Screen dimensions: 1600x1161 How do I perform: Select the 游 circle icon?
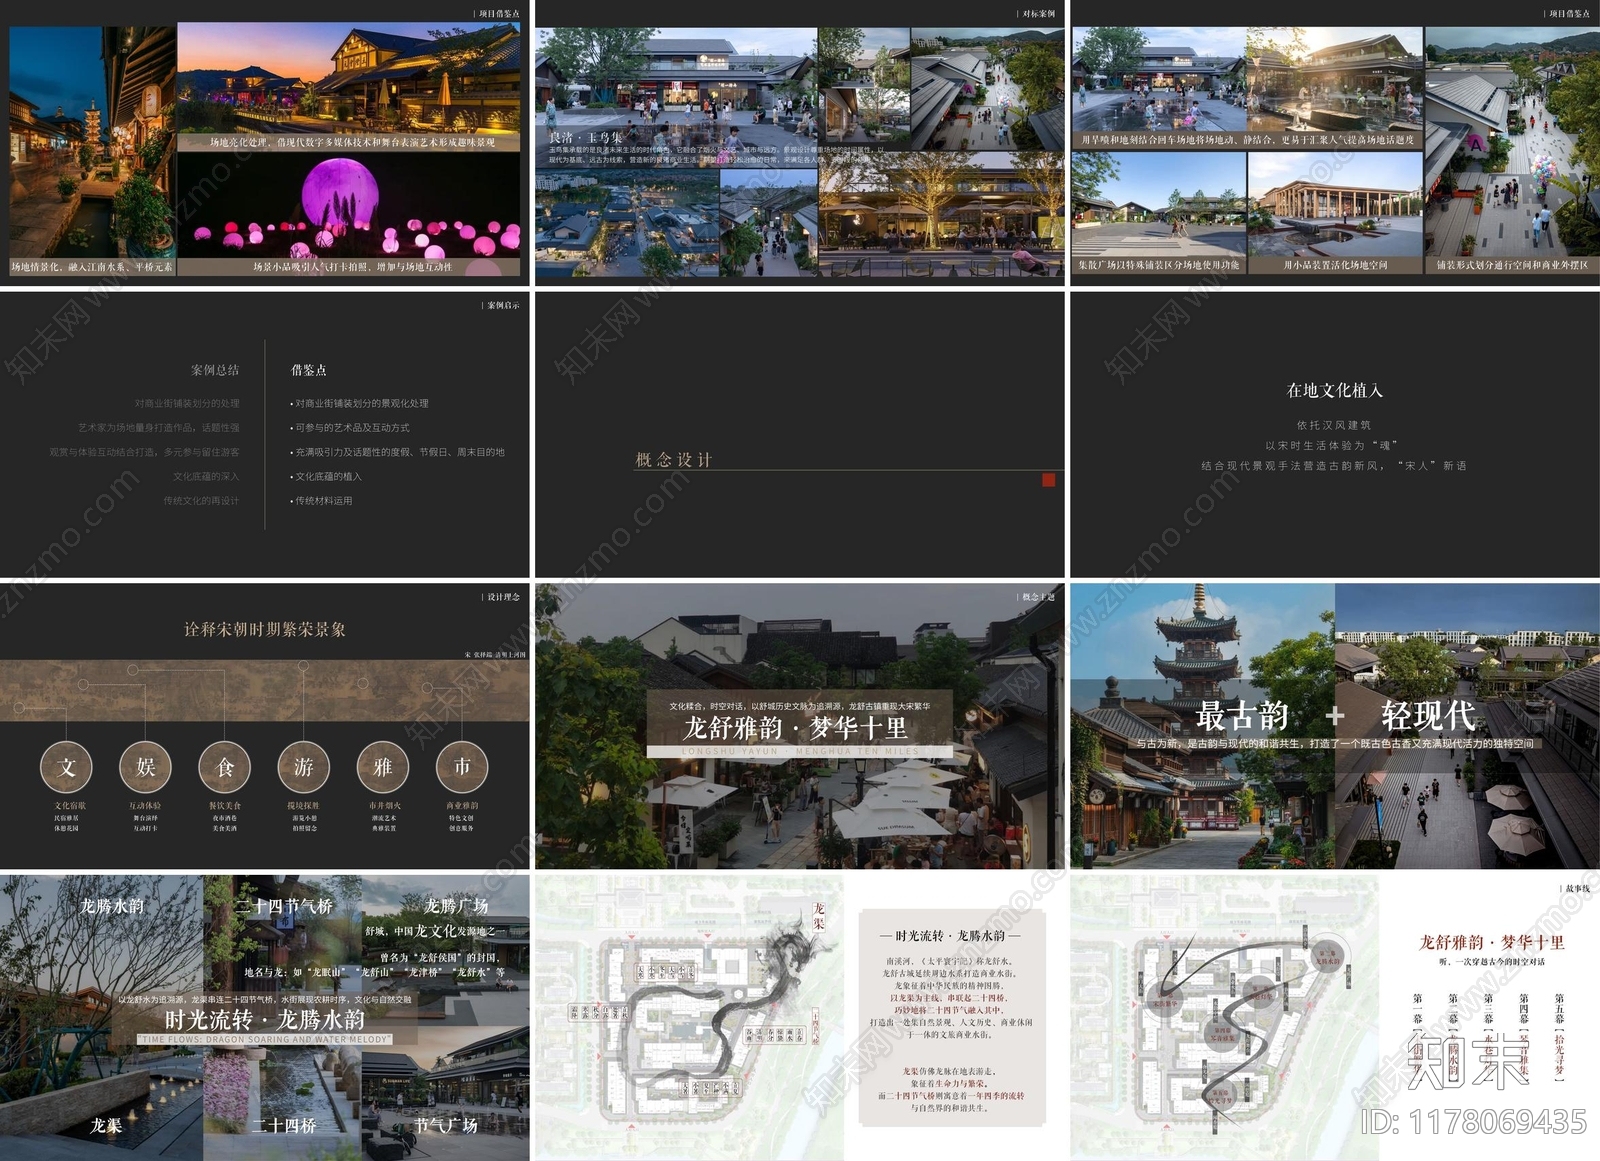(x=304, y=767)
